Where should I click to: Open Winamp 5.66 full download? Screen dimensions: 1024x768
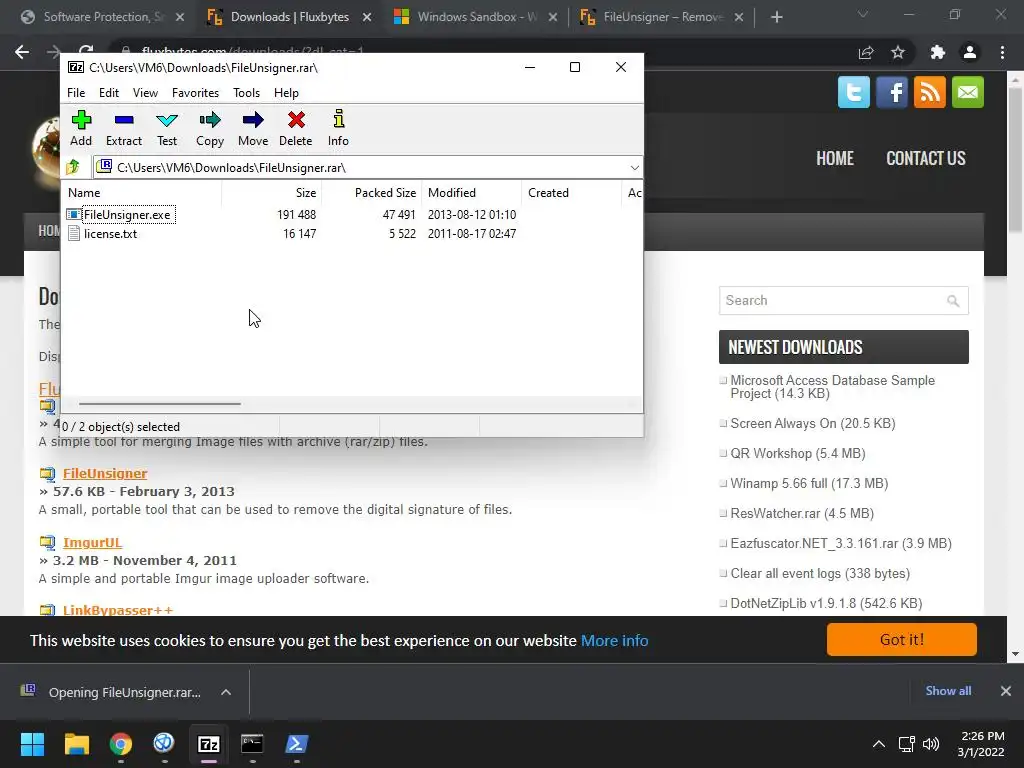(809, 483)
